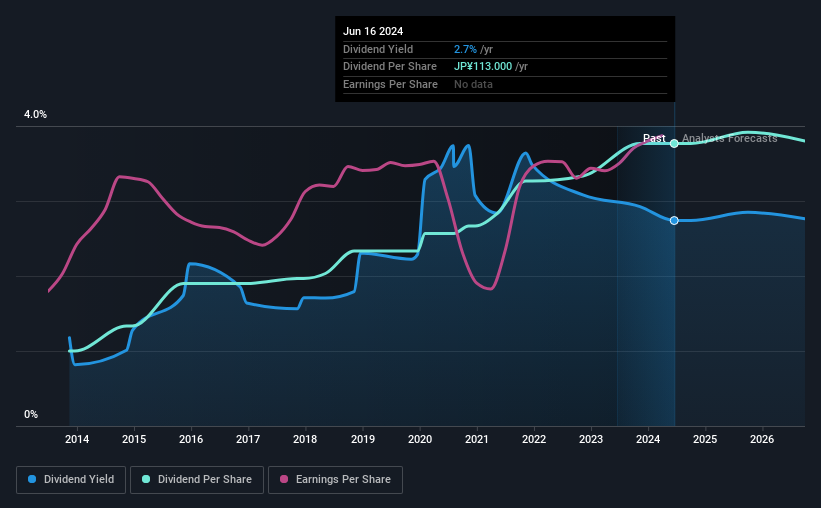Click the 2014 x-axis label
The width and height of the screenshot is (821, 508).
pos(77,439)
